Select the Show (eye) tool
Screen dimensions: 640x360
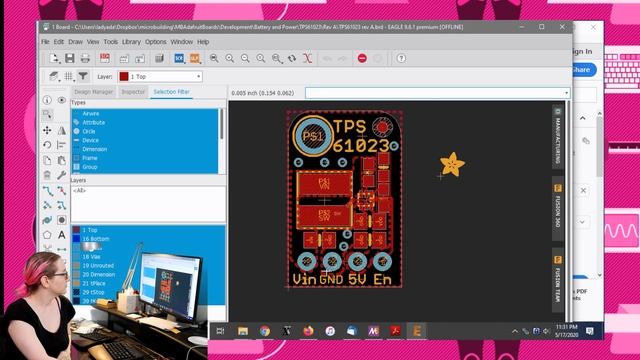point(62,100)
